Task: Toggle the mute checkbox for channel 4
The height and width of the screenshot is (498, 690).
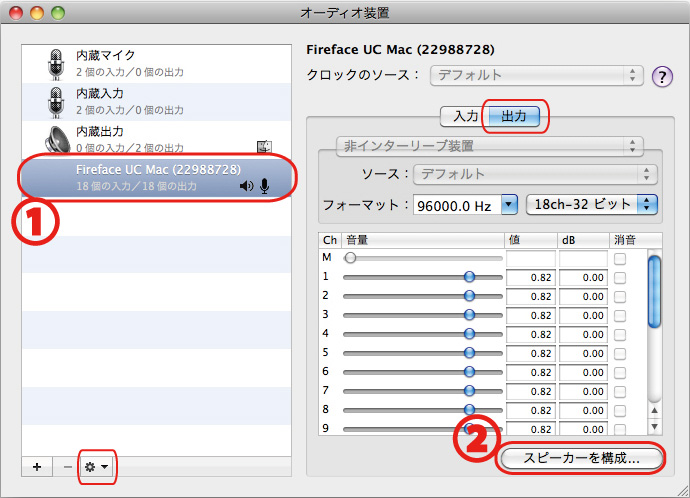Action: tap(620, 334)
